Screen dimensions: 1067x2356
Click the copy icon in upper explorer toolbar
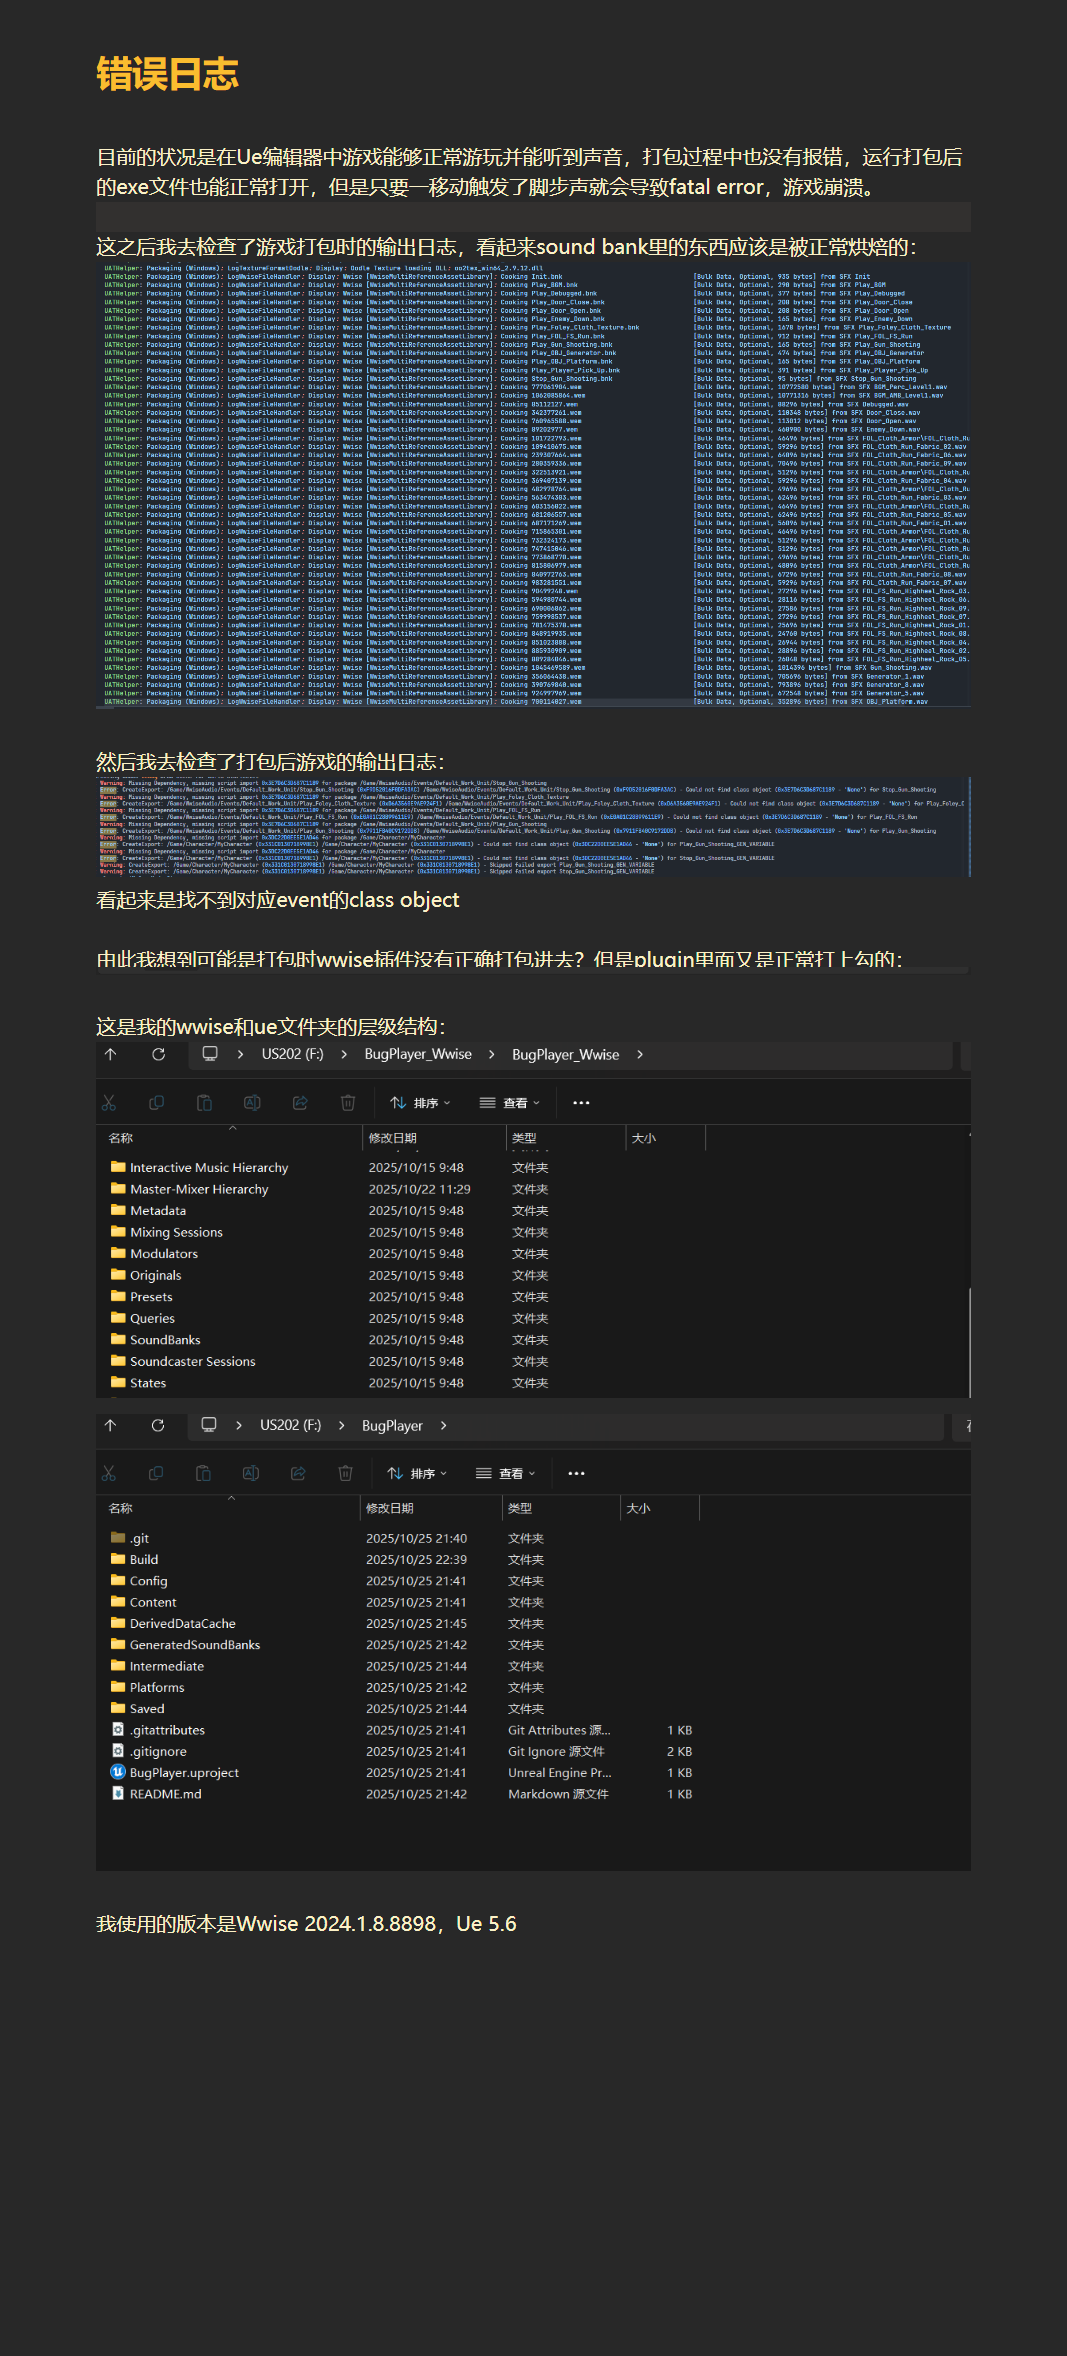pos(157,1102)
